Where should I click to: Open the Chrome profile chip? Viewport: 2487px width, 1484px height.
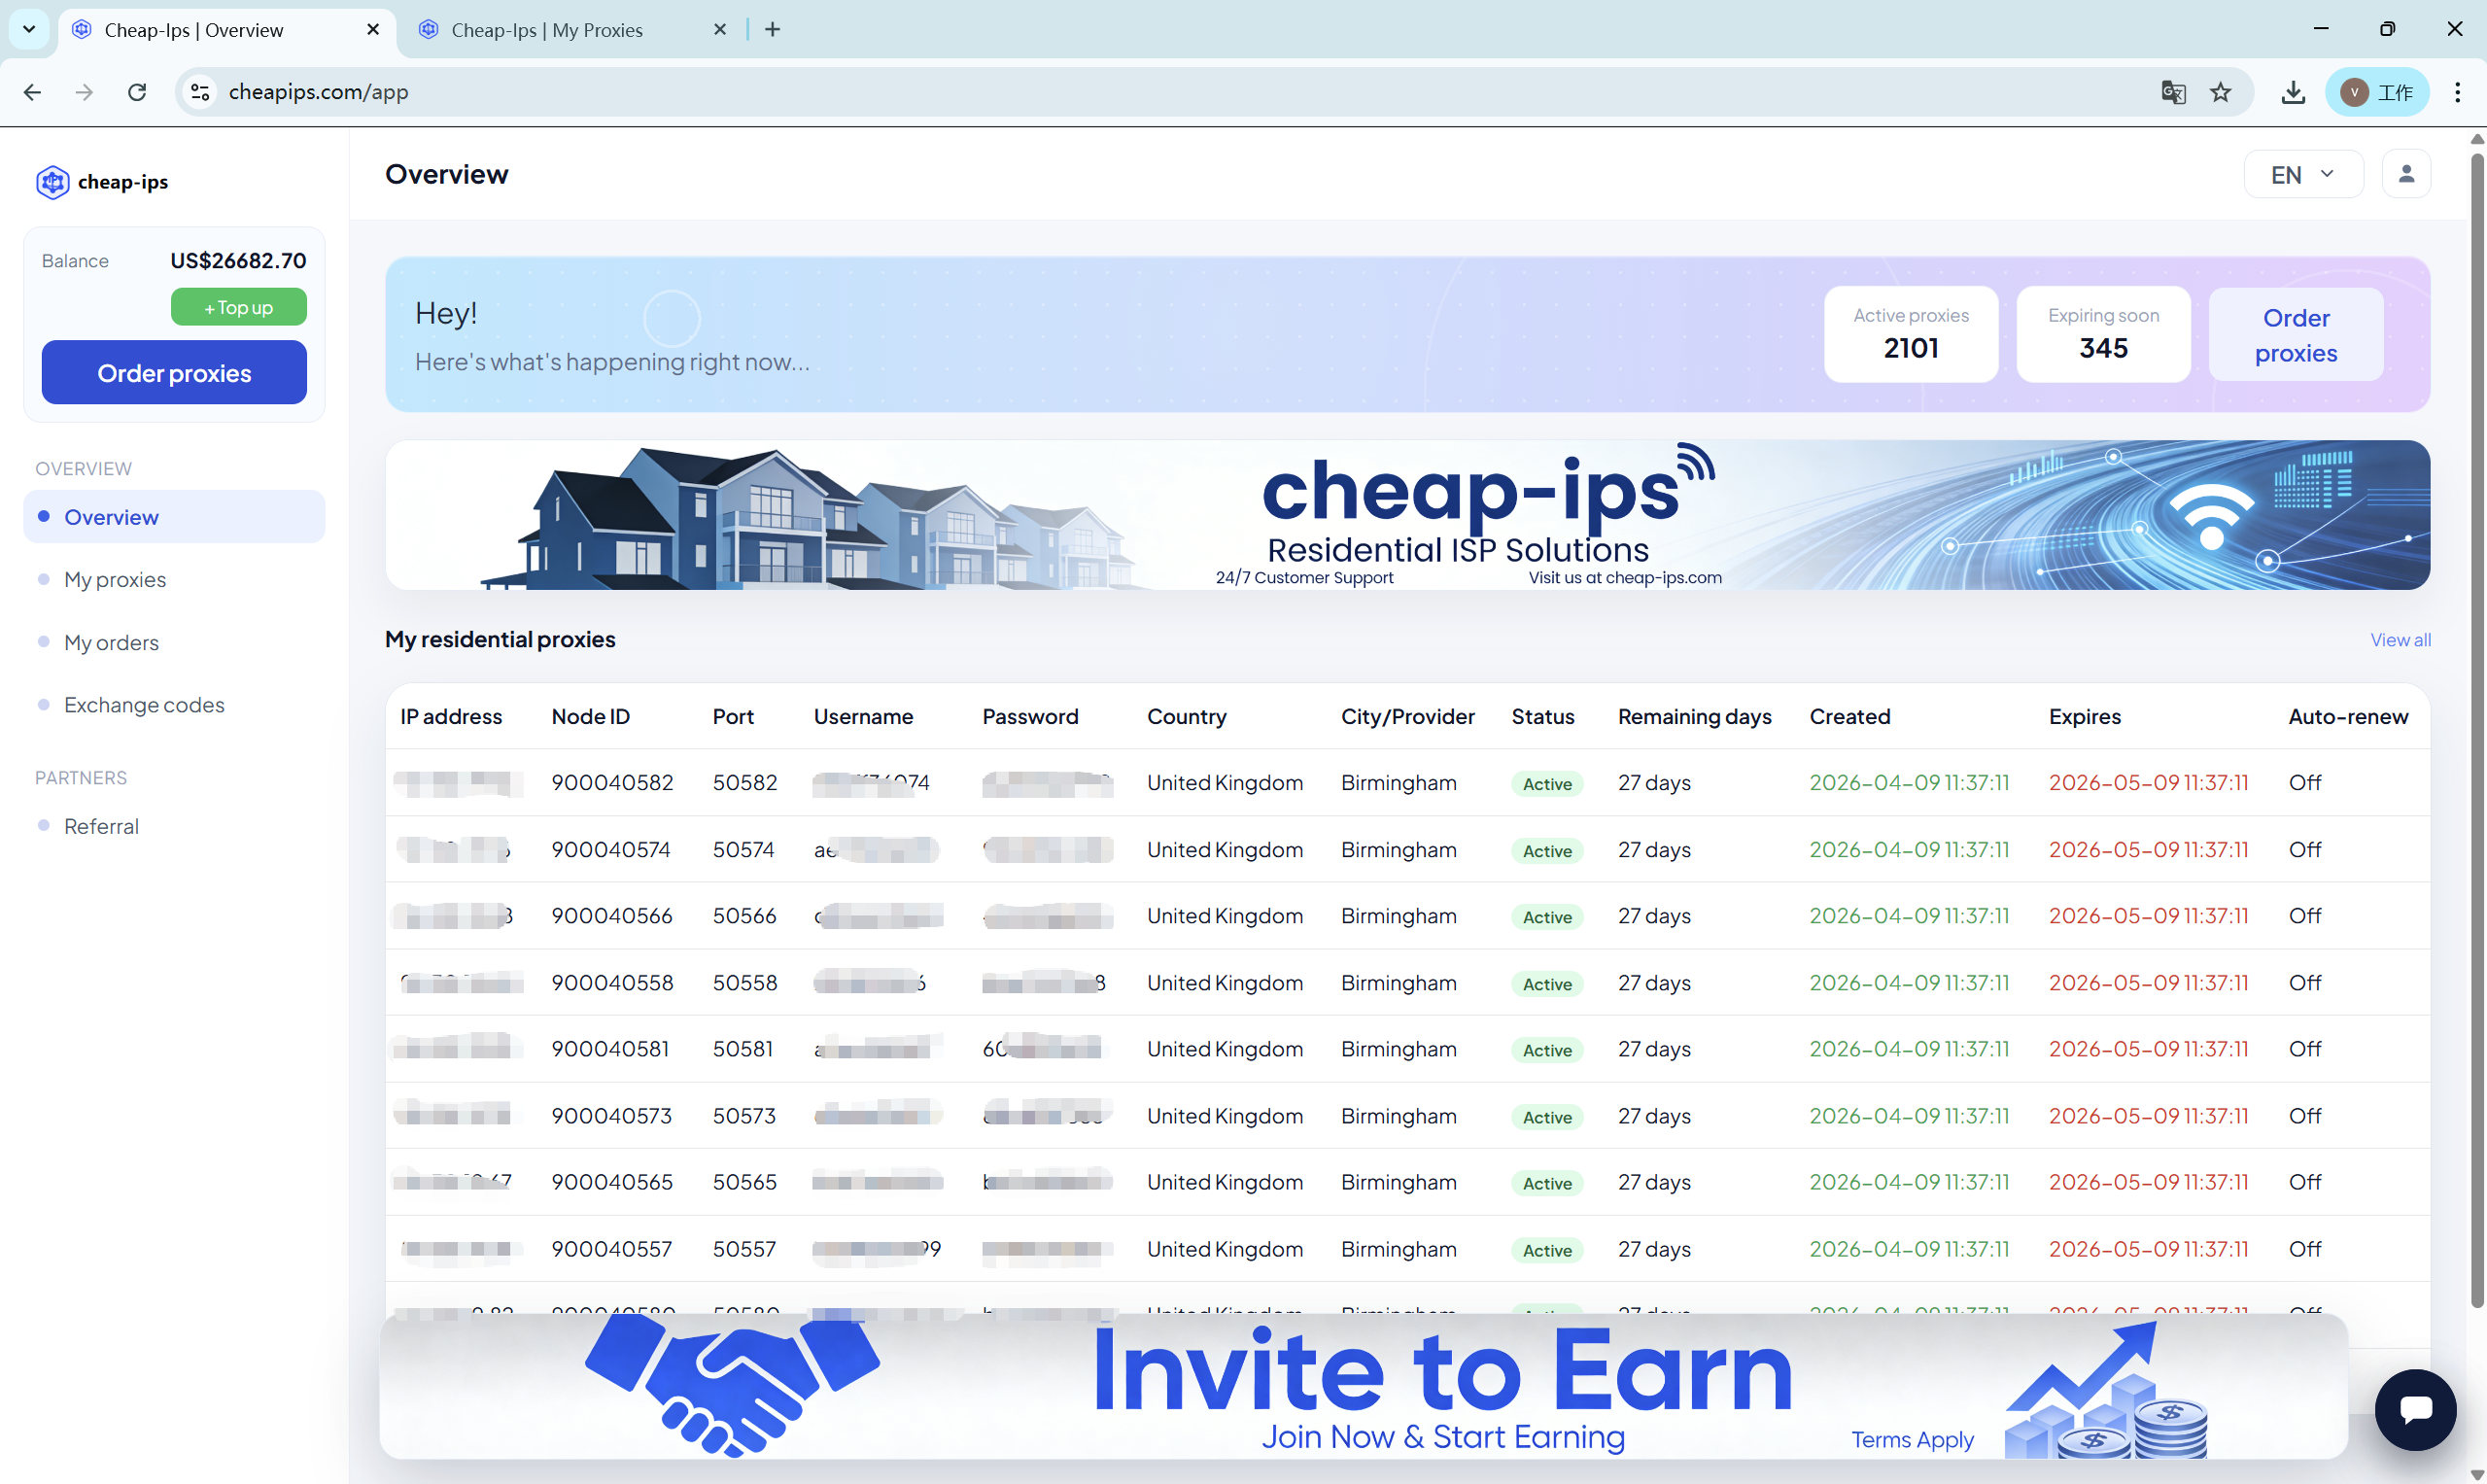tap(2376, 92)
